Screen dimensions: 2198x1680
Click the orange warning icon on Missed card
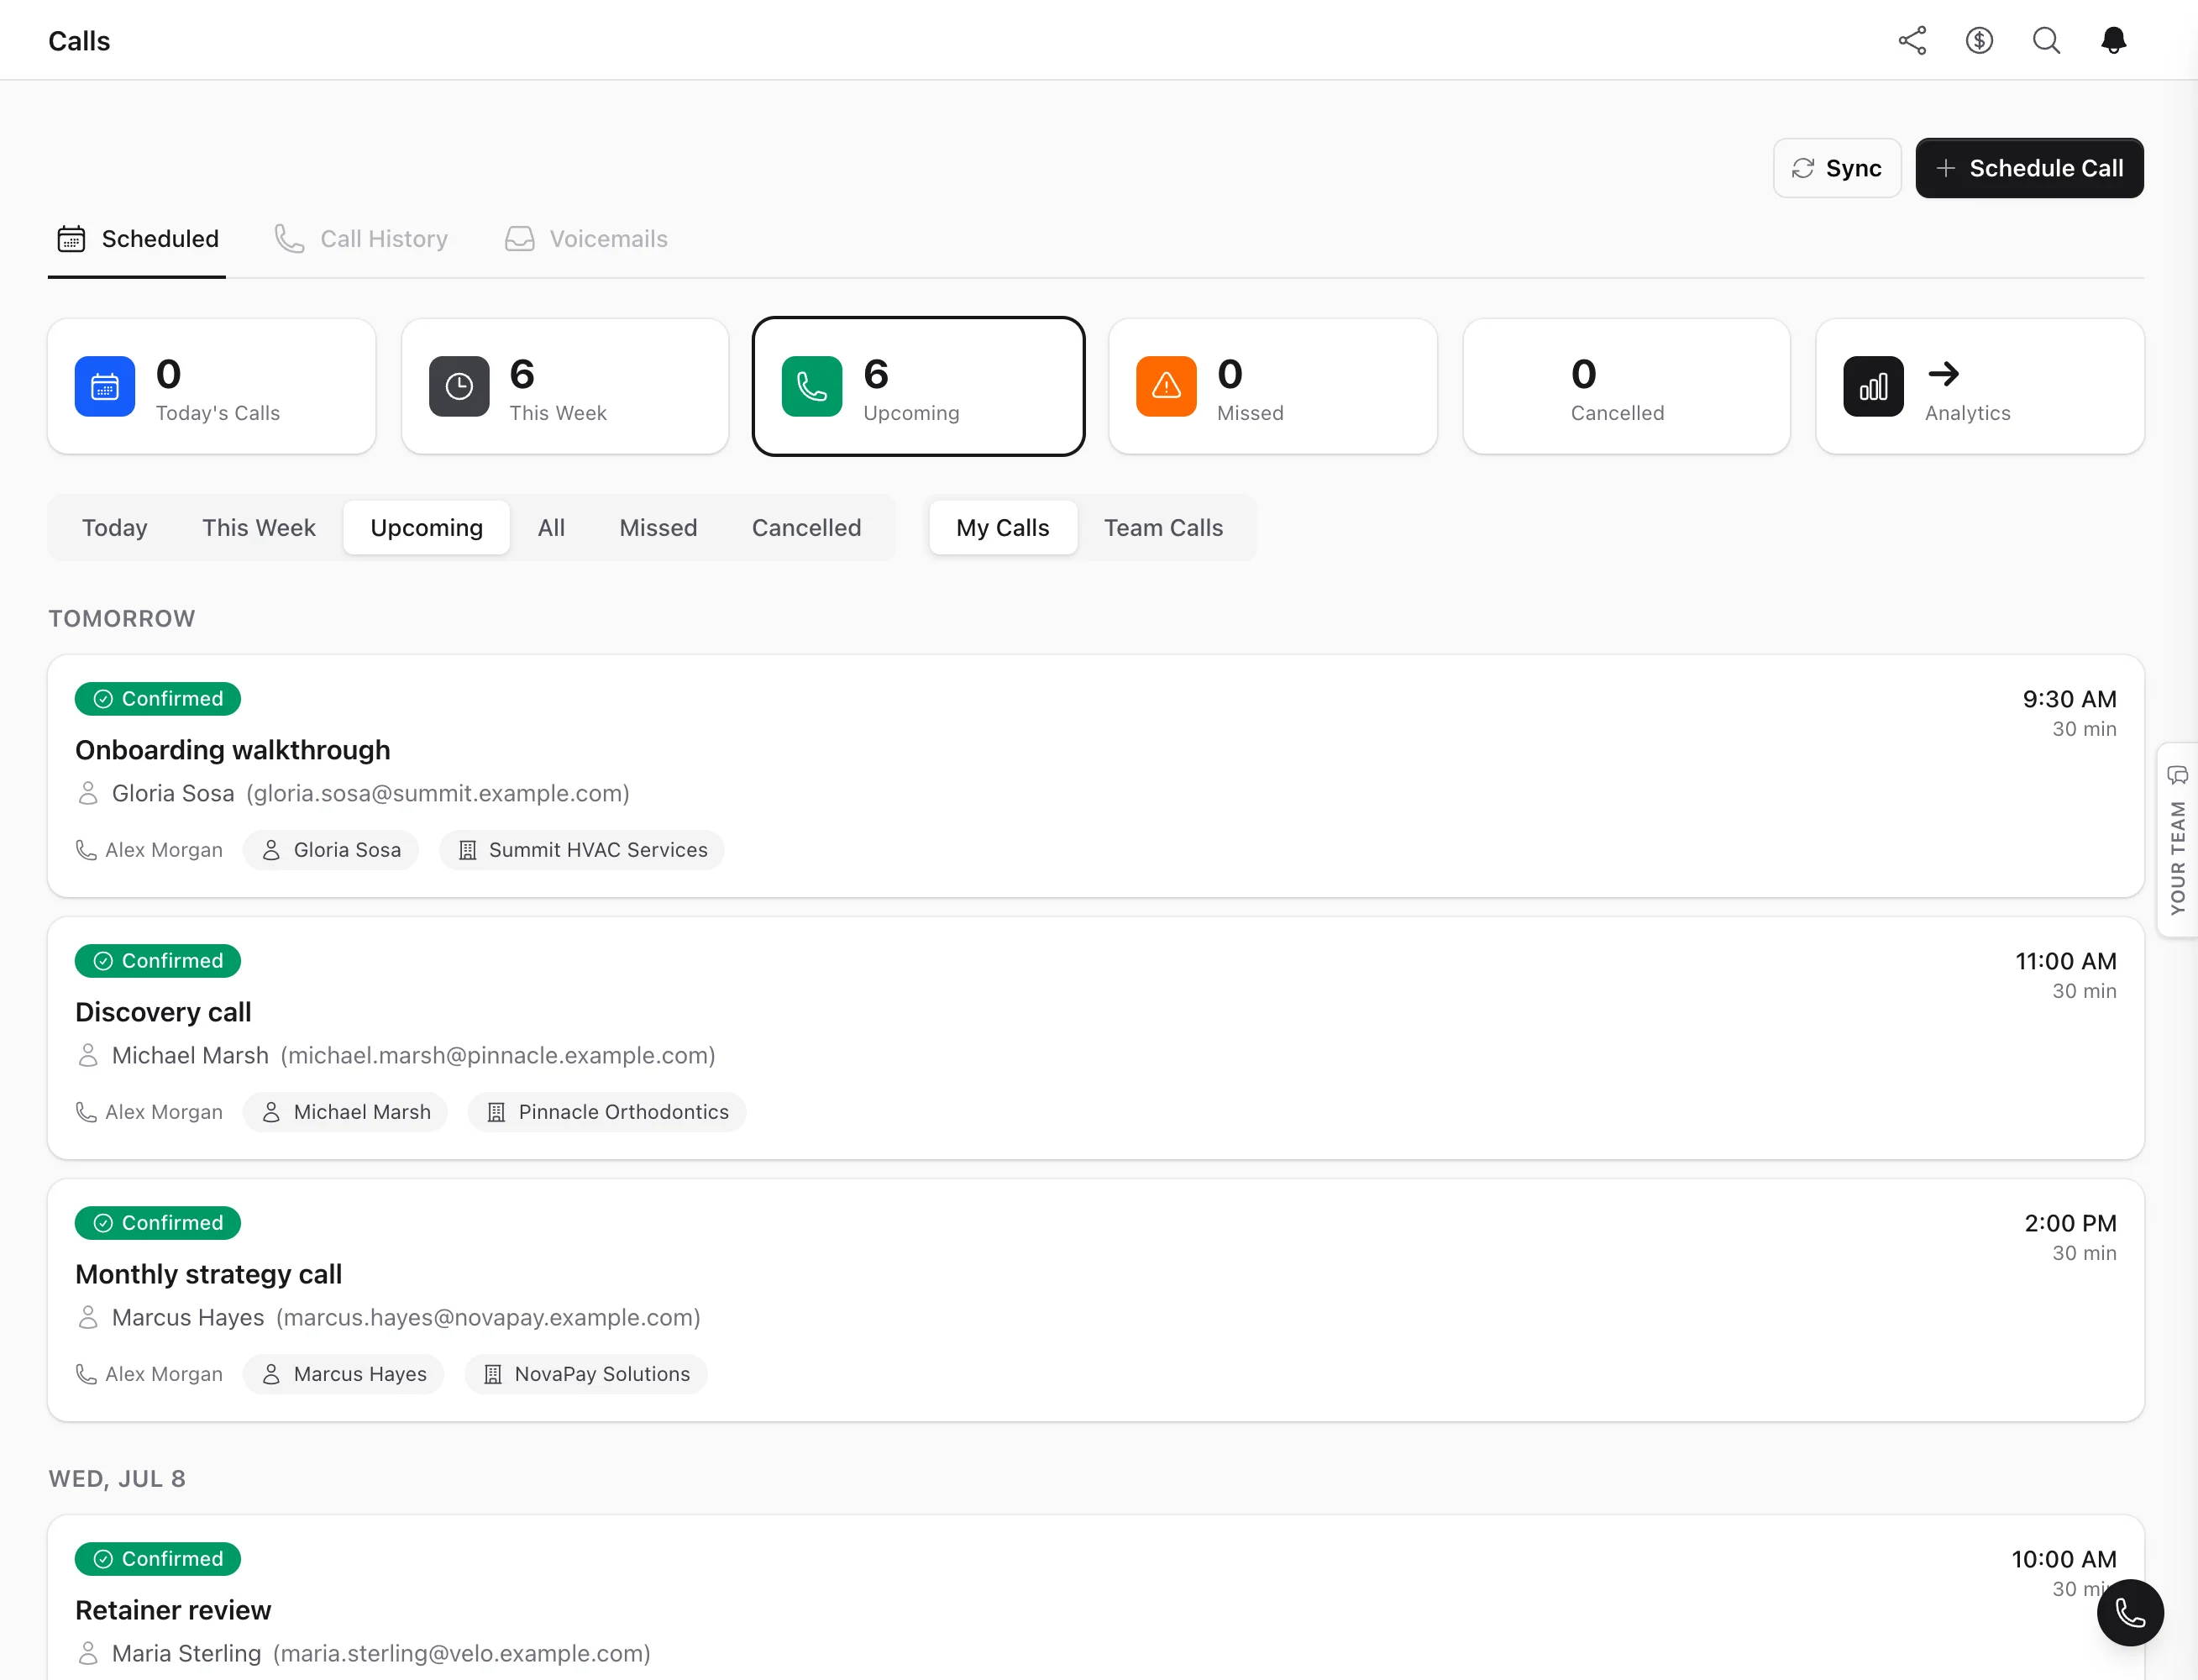[x=1166, y=386]
